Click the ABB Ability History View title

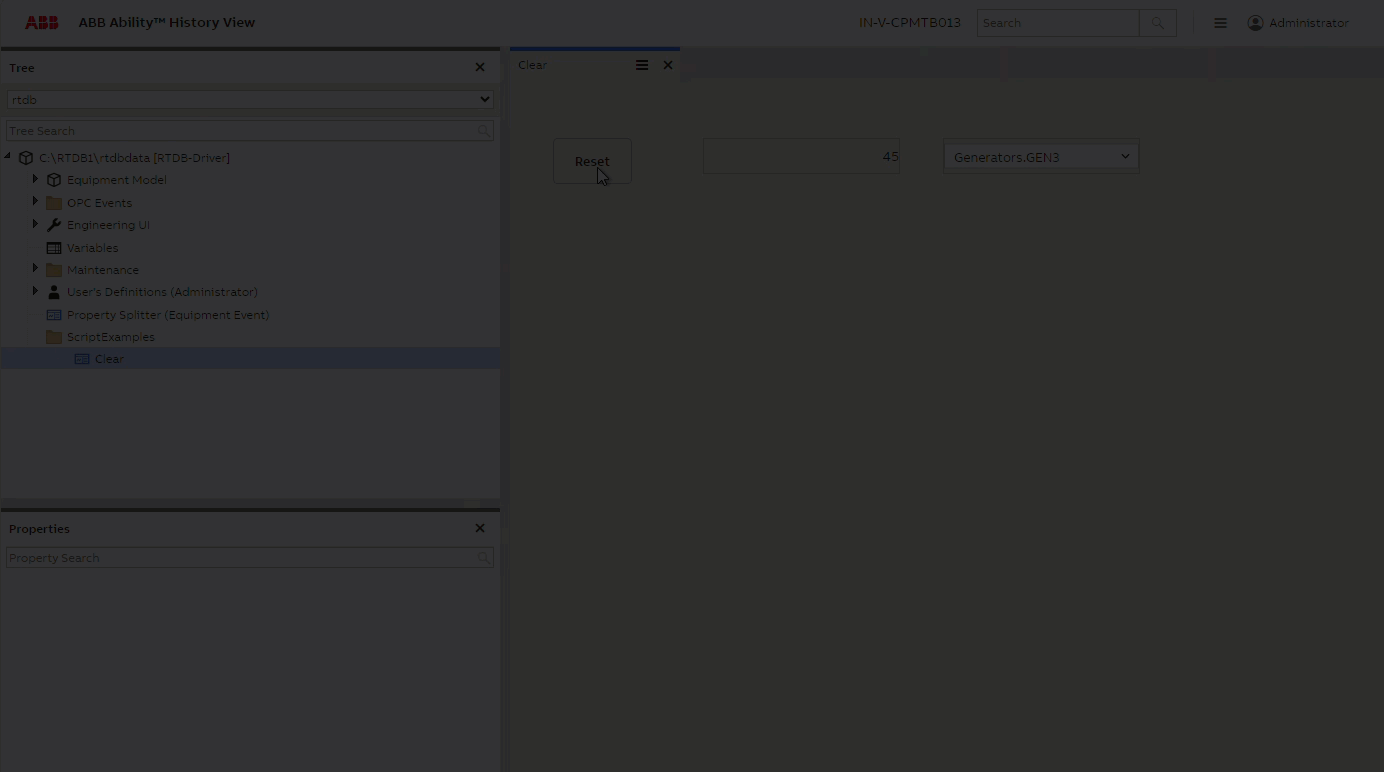pos(167,22)
